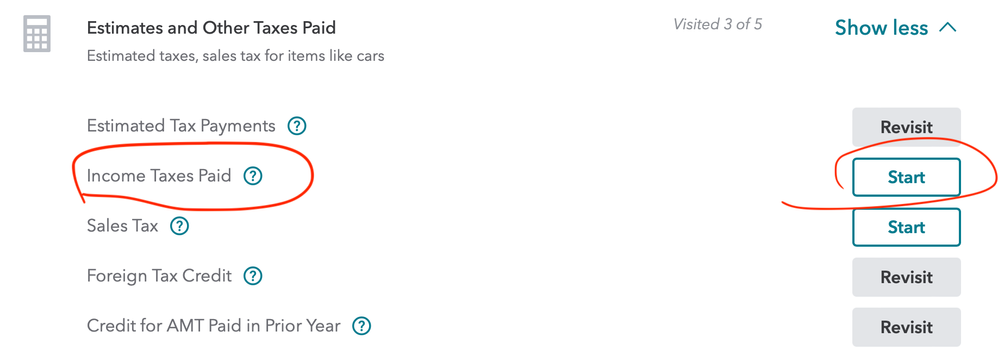Image resolution: width=998 pixels, height=363 pixels.
Task: Start the Sales Tax section
Action: tap(906, 227)
